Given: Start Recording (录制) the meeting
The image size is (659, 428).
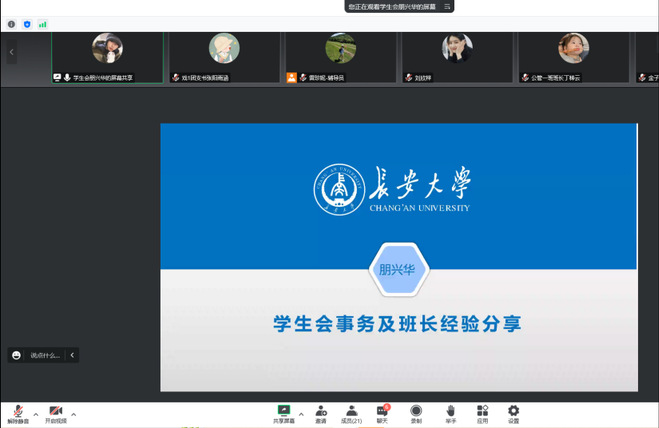Looking at the screenshot, I should (416, 411).
